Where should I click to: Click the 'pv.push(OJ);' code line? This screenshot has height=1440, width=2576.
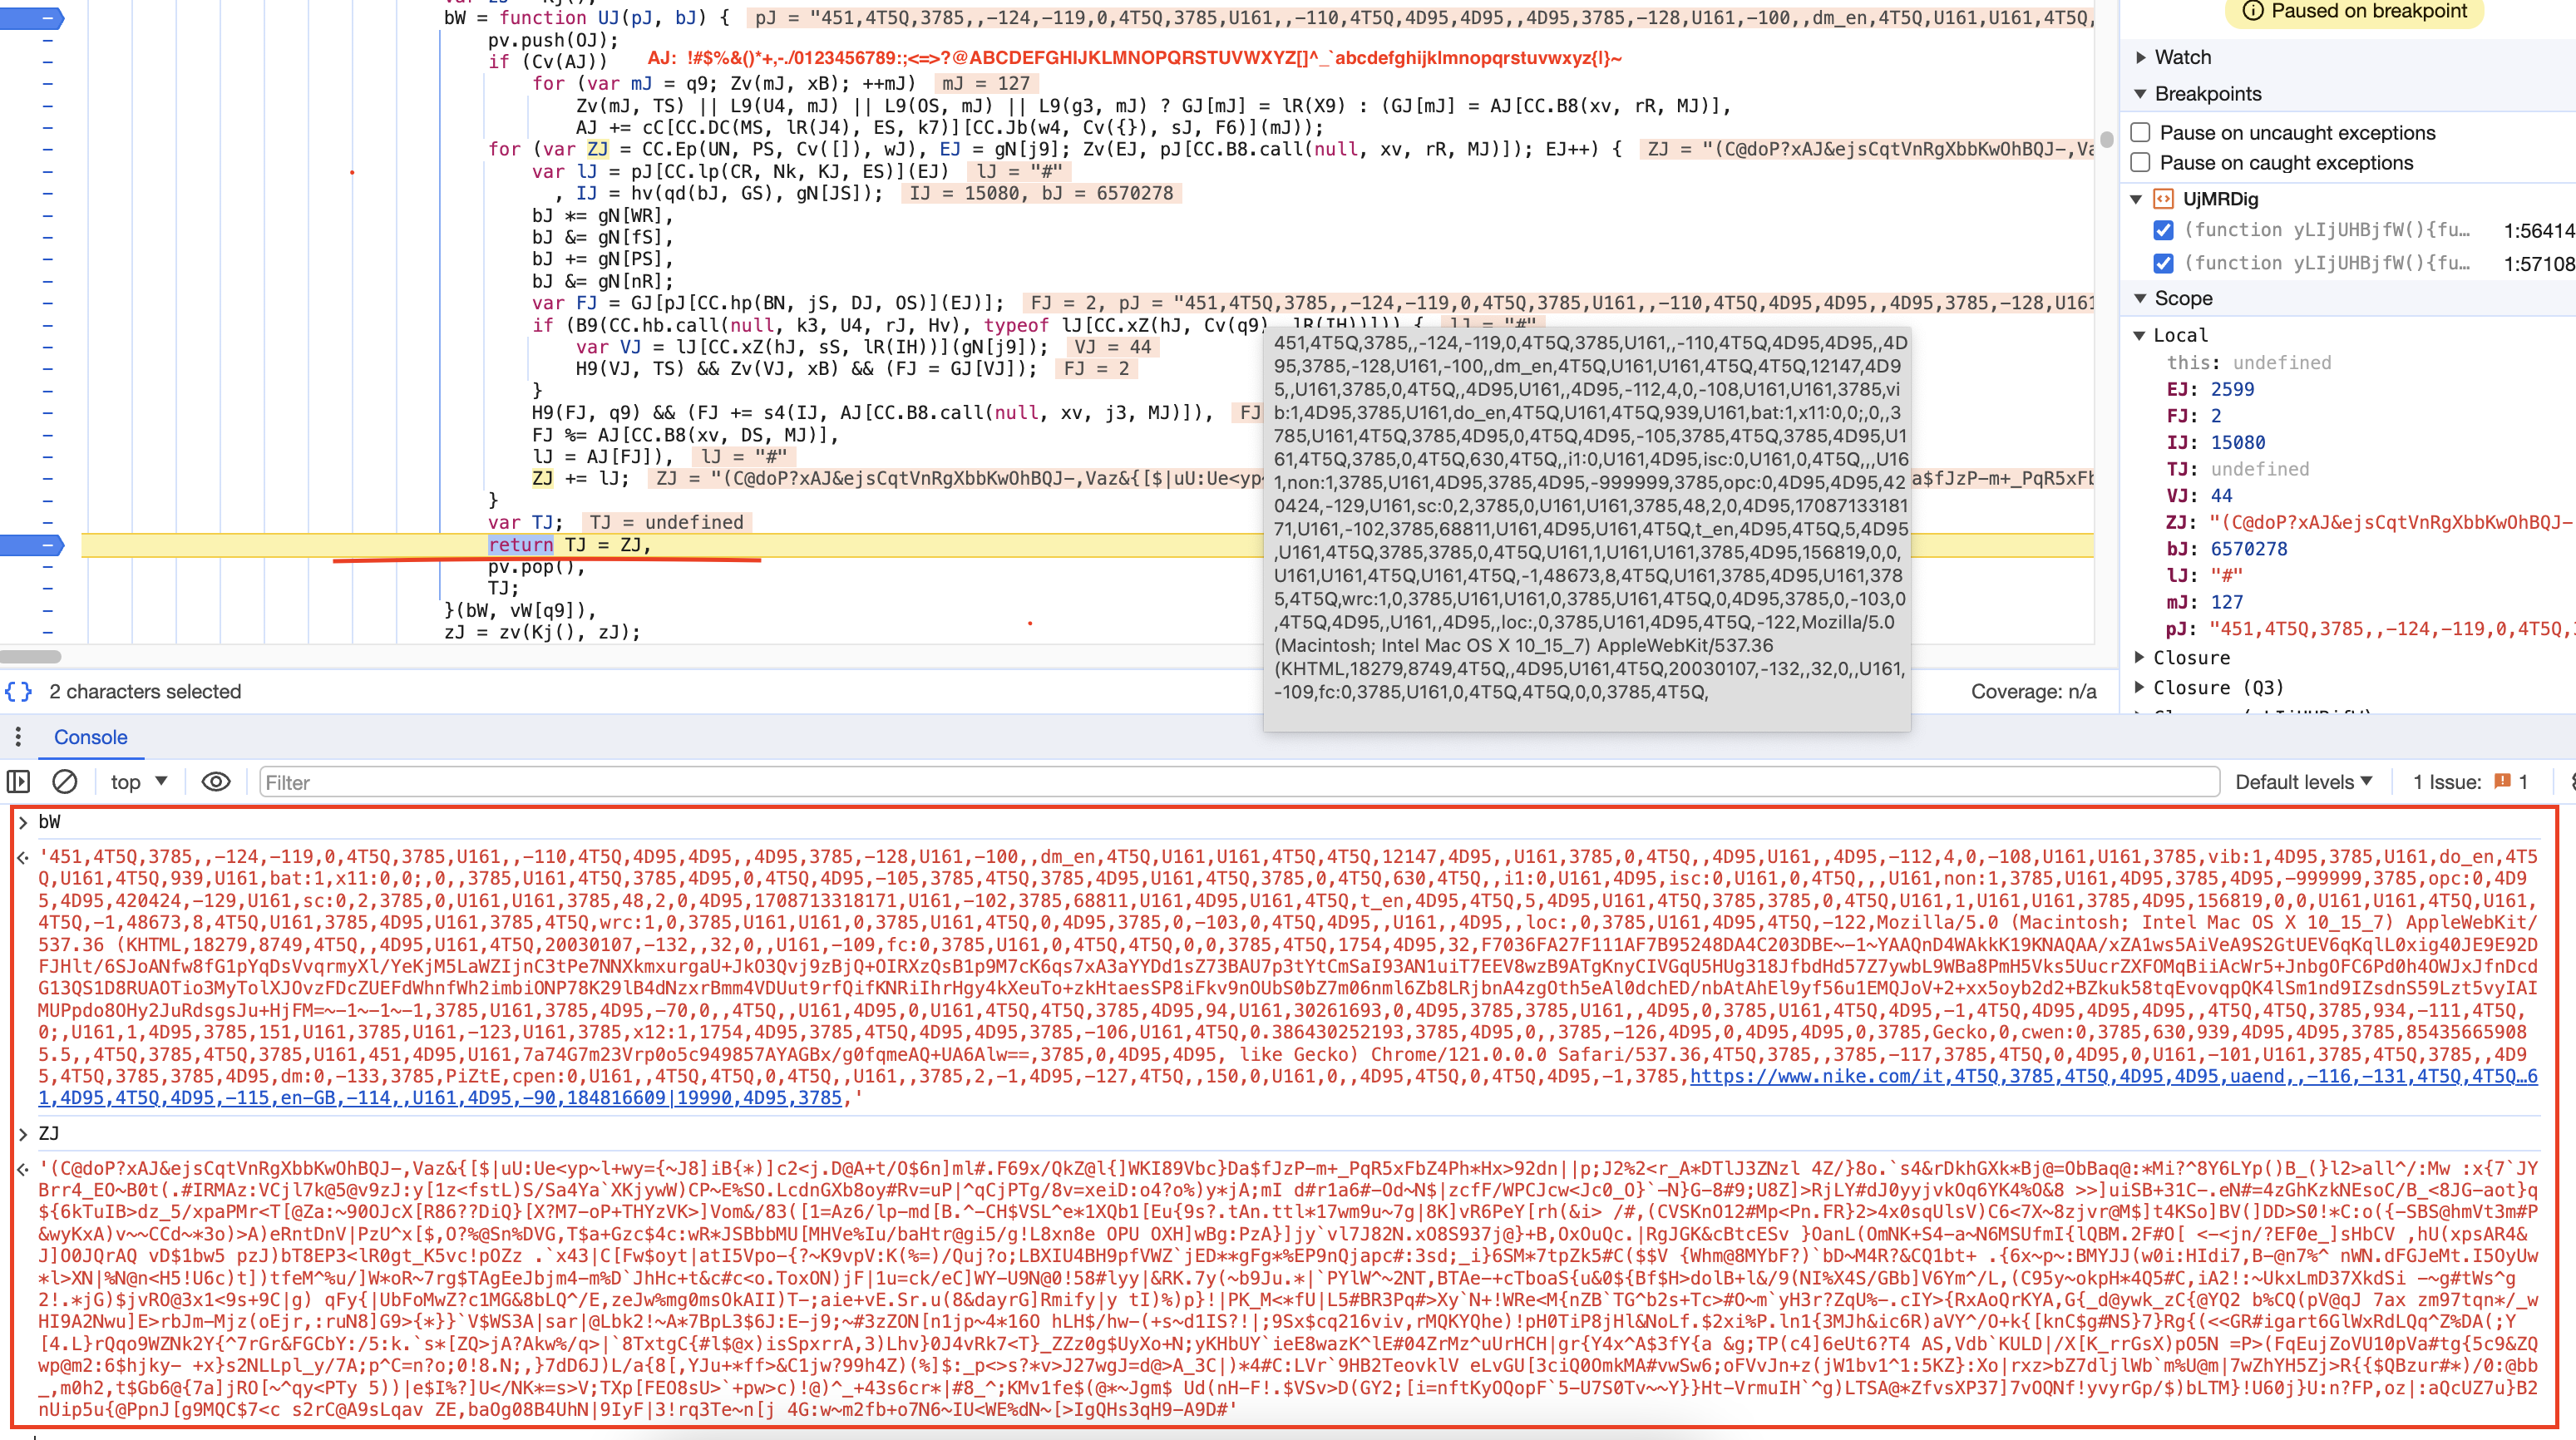[553, 40]
